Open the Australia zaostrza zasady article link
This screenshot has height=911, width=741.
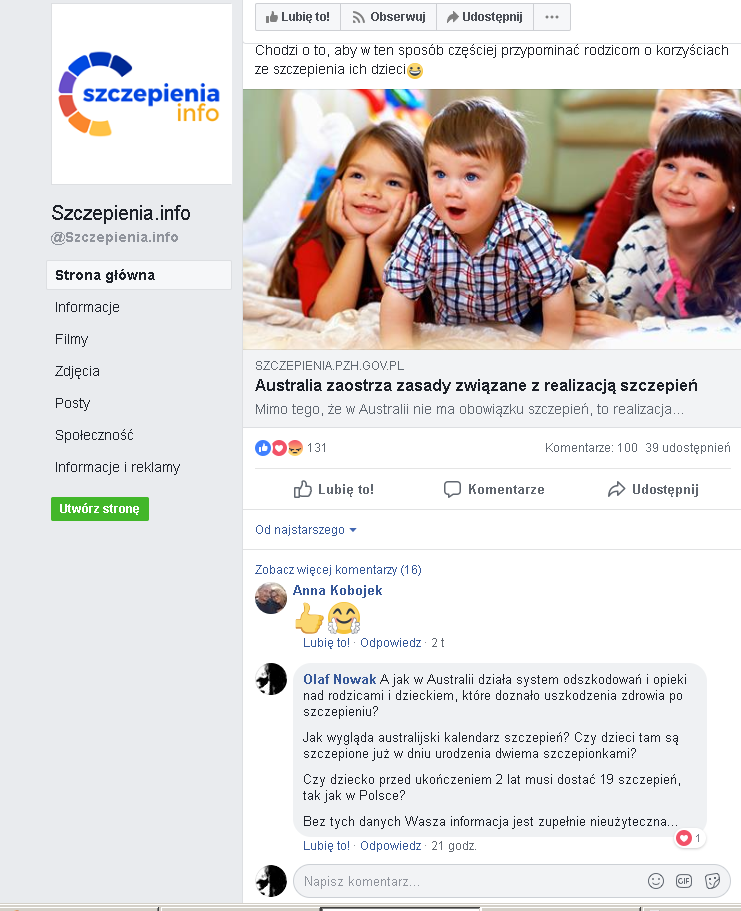[x=476, y=386]
